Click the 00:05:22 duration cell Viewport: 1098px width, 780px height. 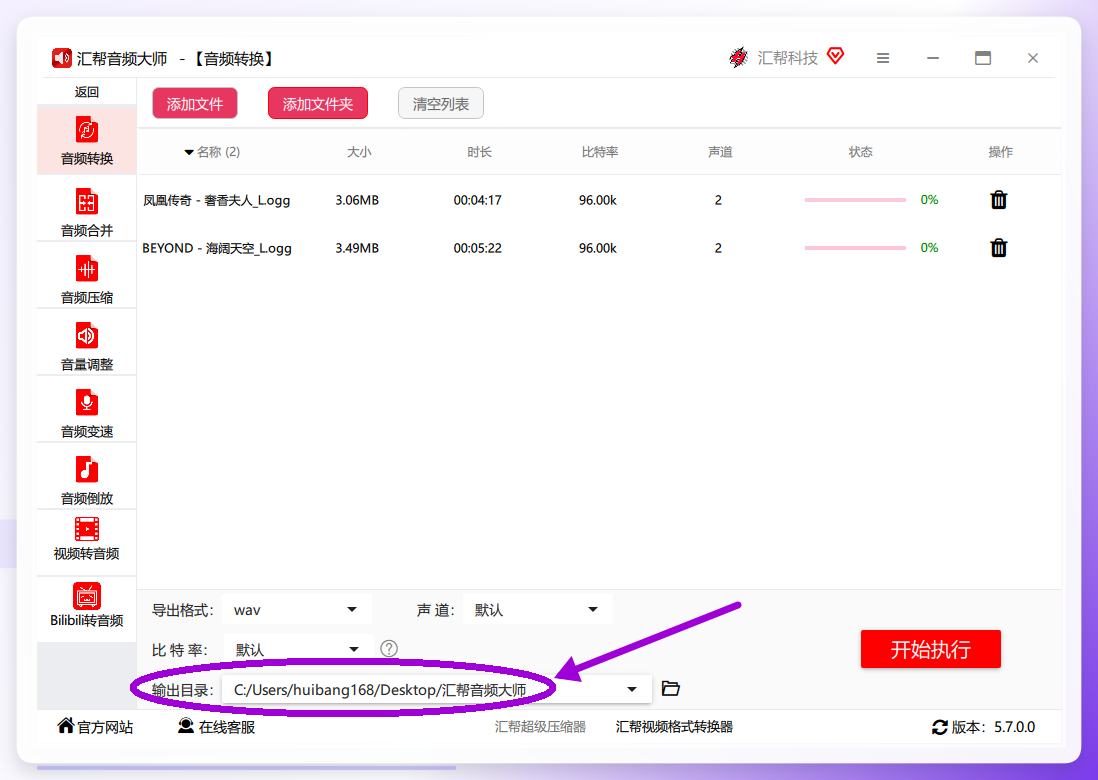coord(478,248)
